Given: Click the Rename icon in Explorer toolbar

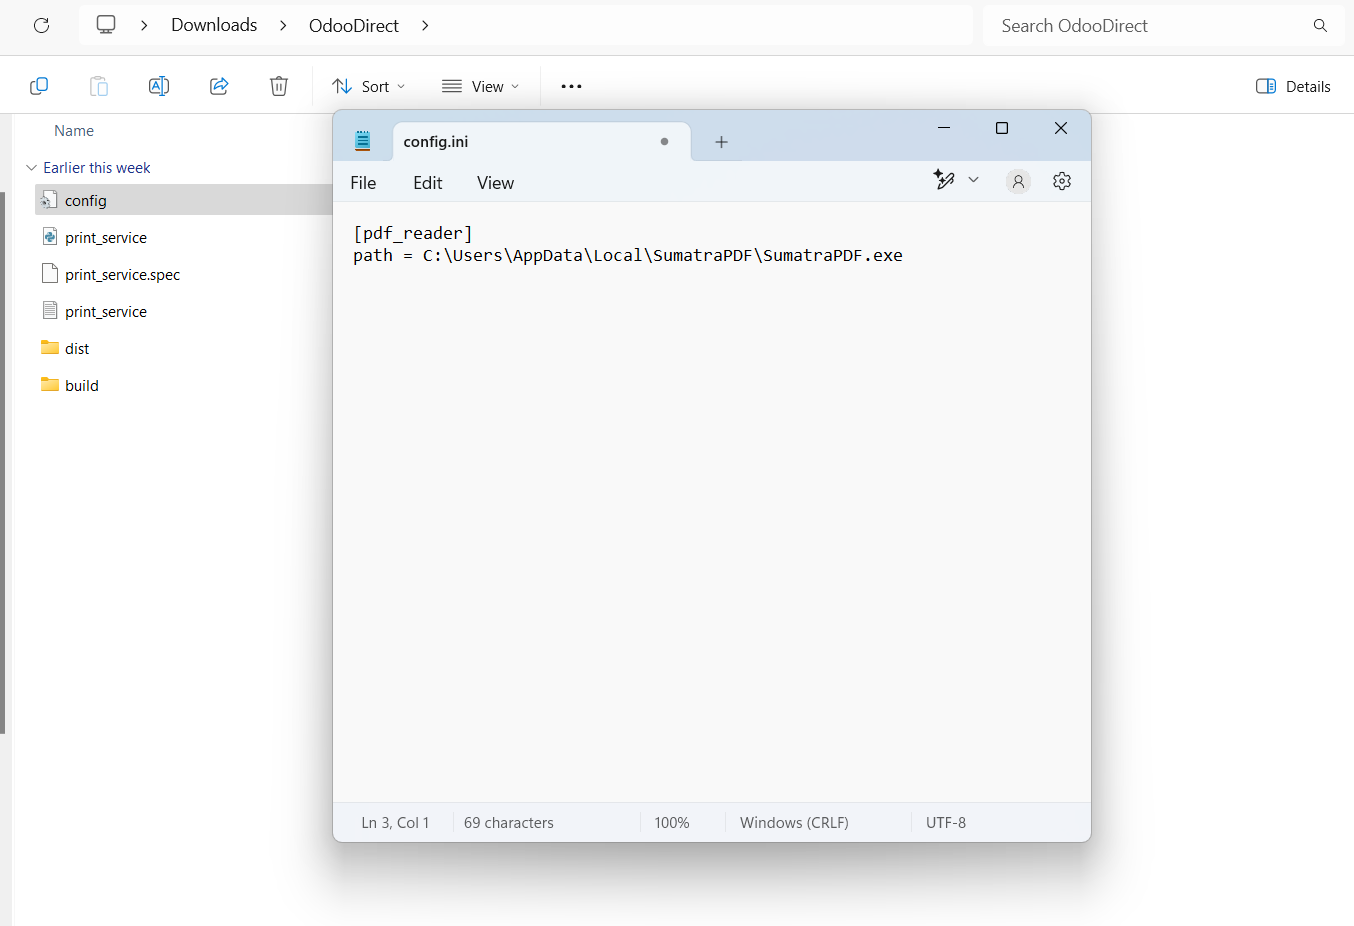Looking at the screenshot, I should tap(158, 87).
